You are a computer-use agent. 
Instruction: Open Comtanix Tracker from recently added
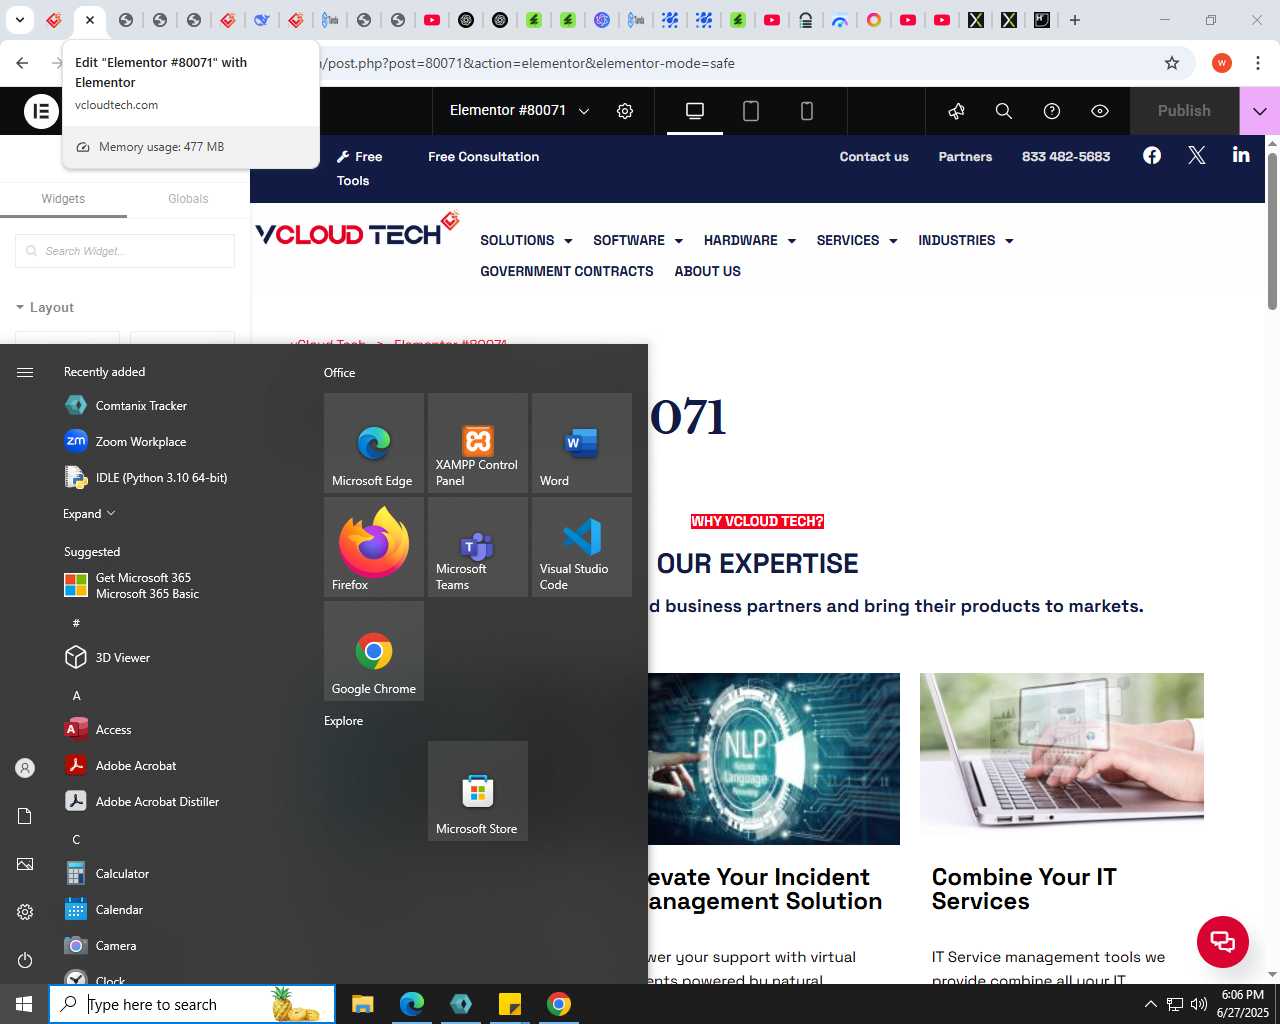point(141,406)
